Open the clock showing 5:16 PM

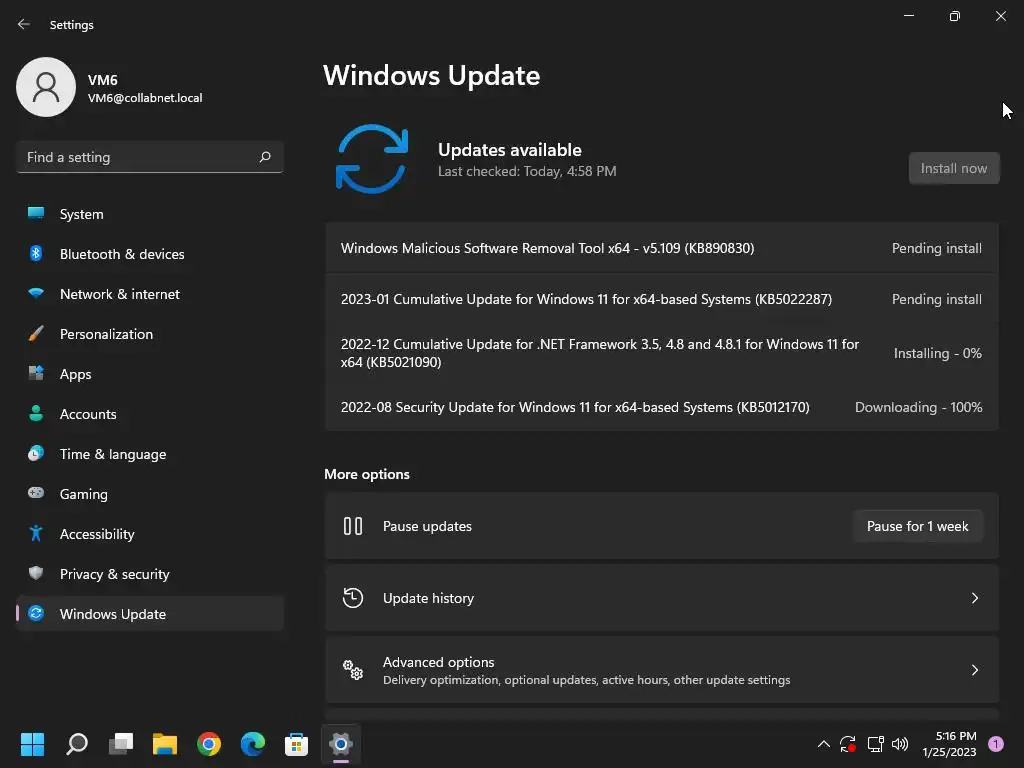[x=949, y=744]
